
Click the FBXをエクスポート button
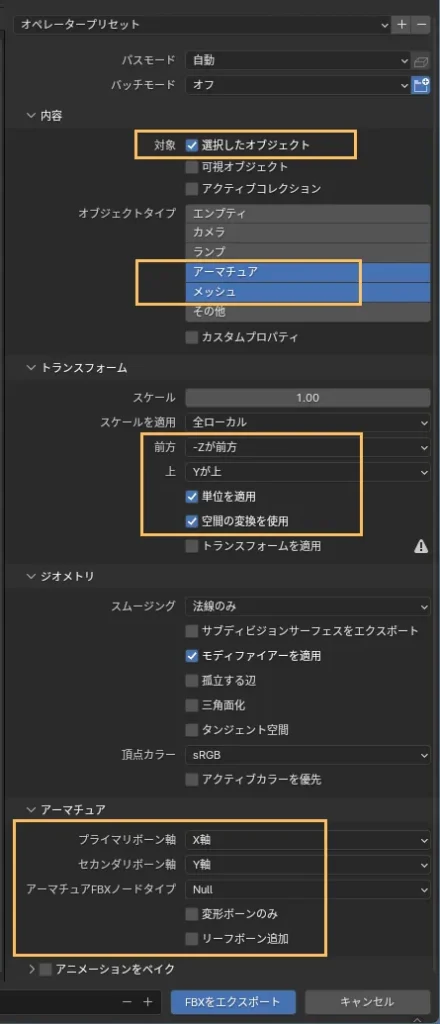click(x=232, y=1002)
